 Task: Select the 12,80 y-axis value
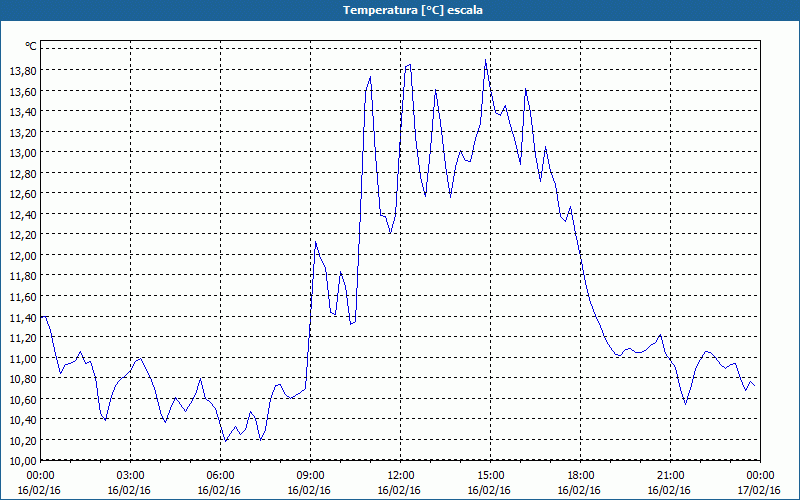click(22, 173)
